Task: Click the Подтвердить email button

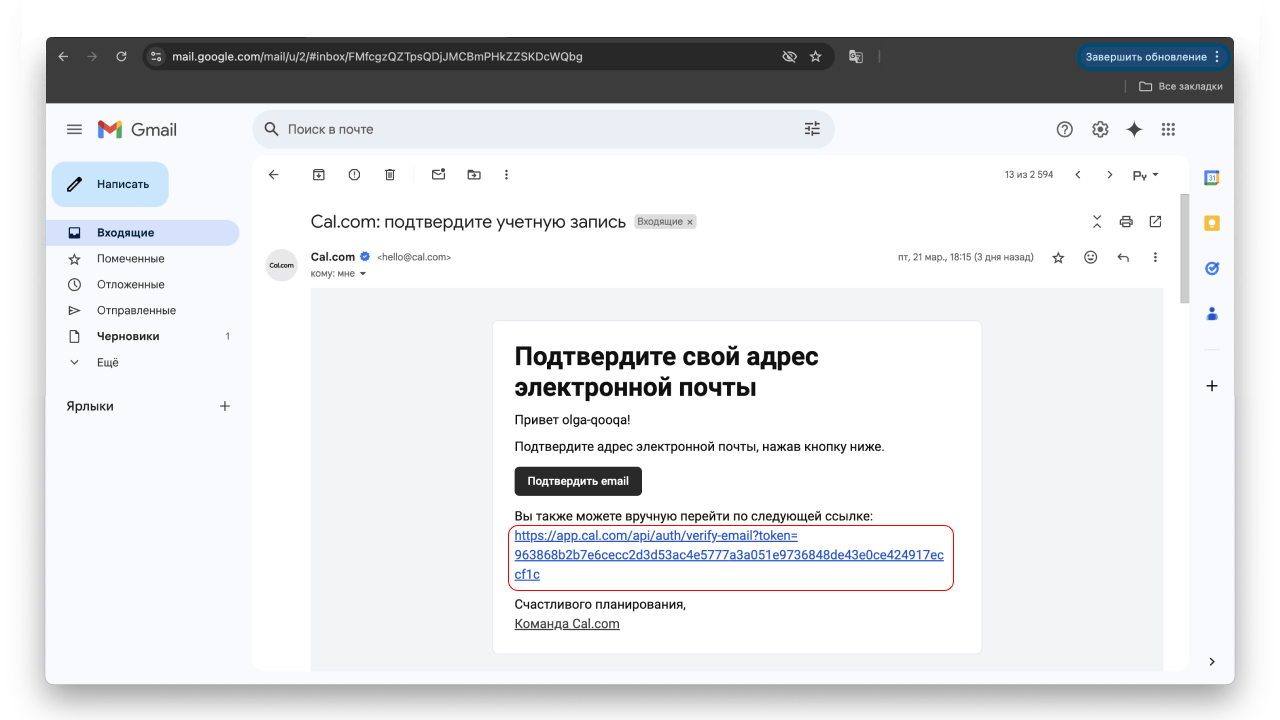Action: click(x=578, y=481)
